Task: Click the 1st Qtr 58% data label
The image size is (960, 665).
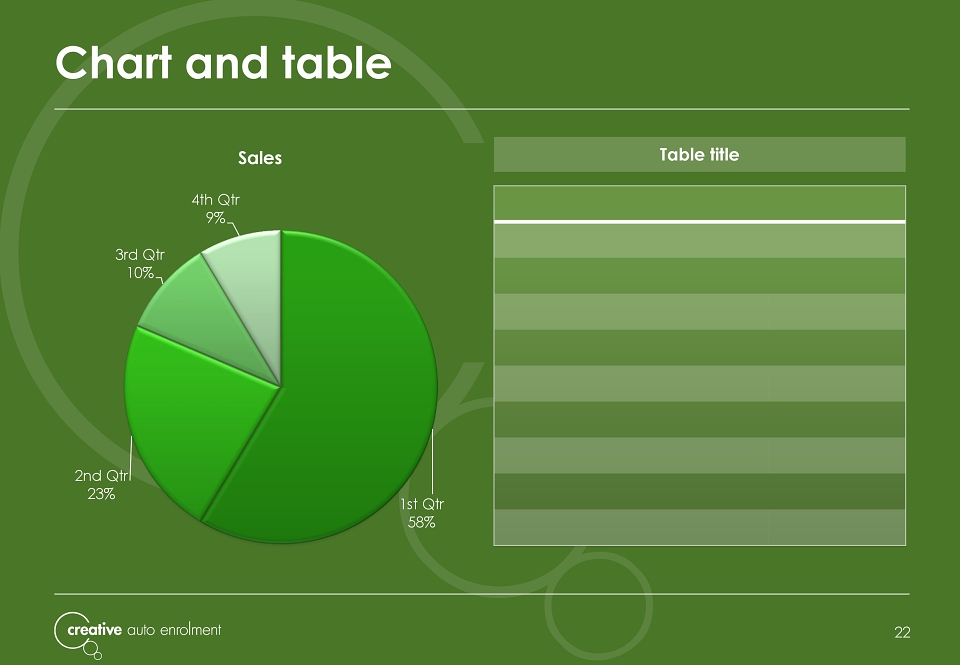Action: [422, 513]
